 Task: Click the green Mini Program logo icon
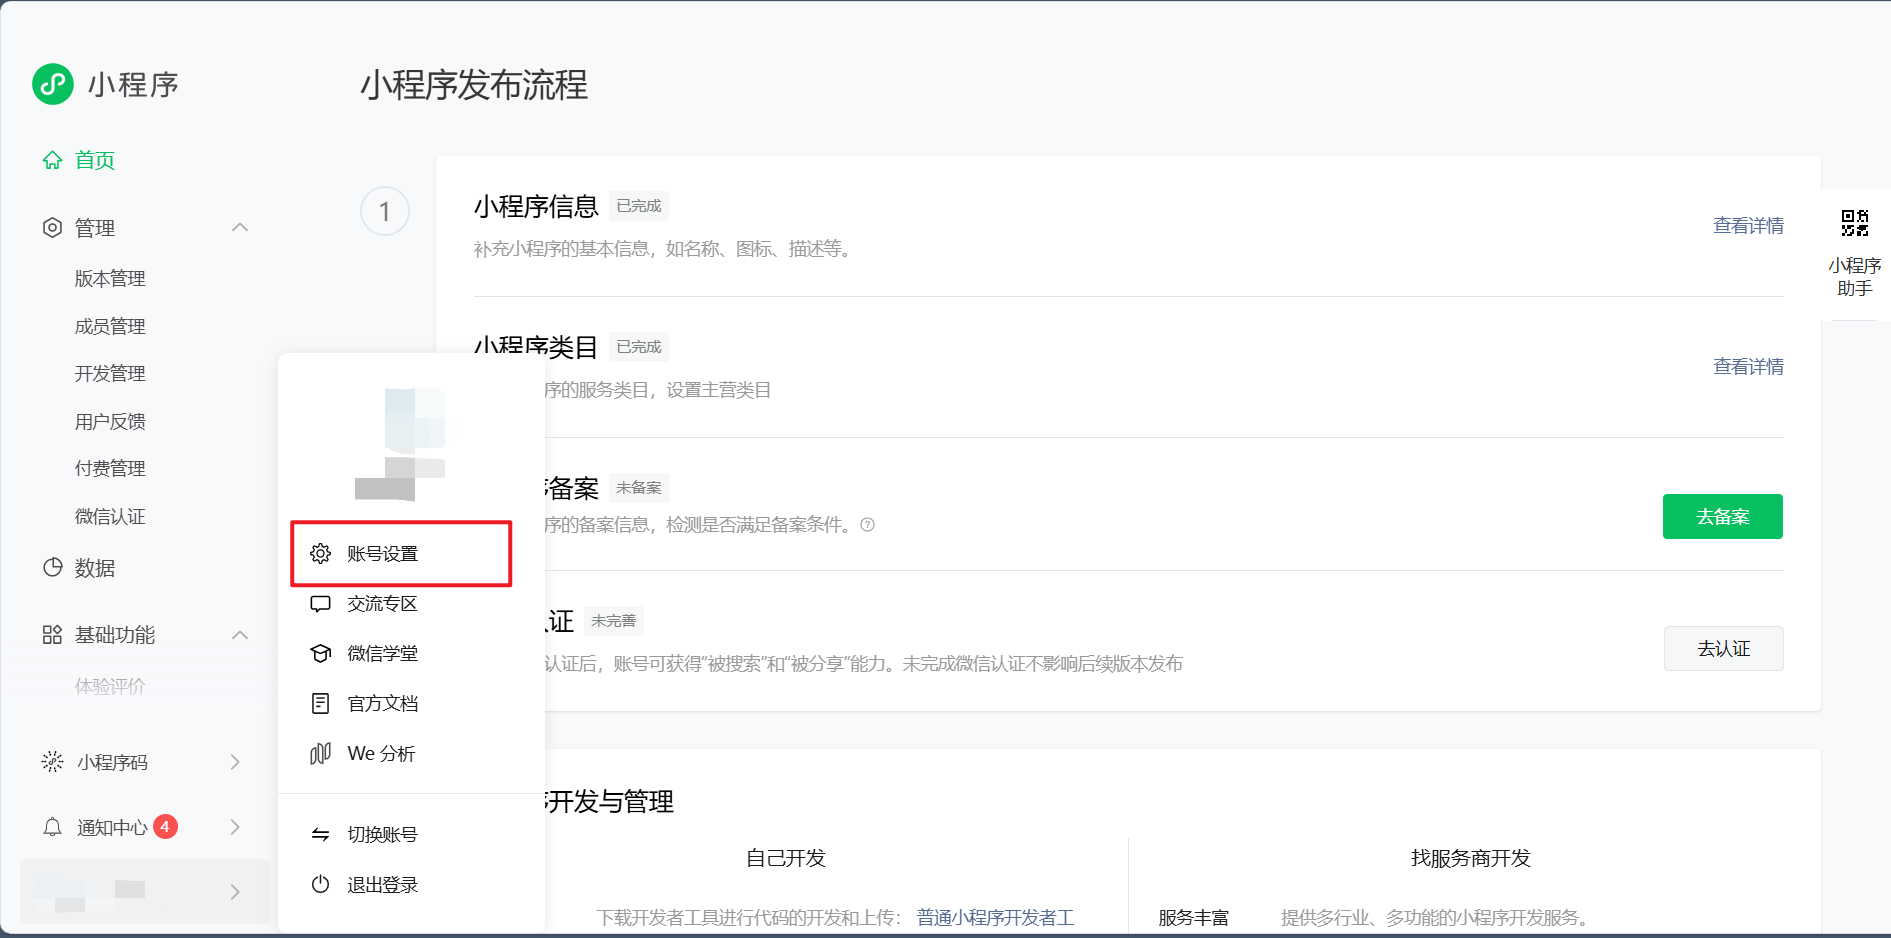pos(53,84)
